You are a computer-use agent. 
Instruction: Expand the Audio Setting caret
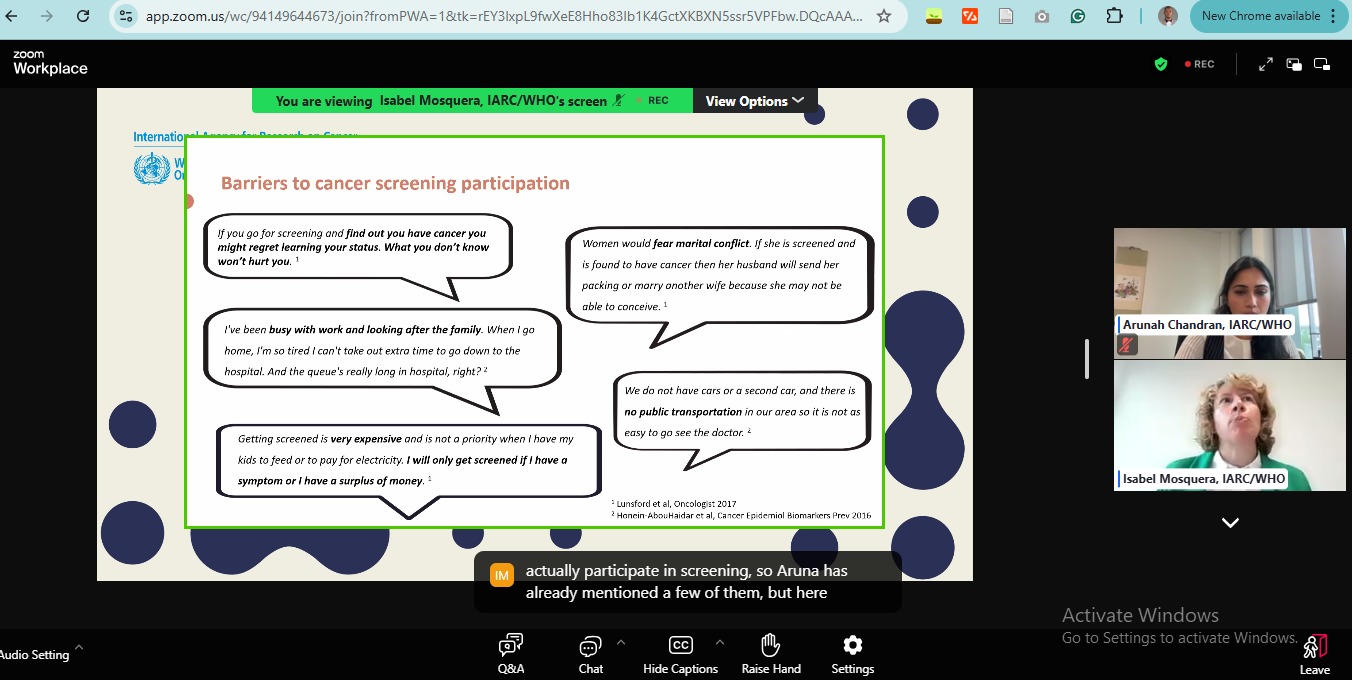coord(79,647)
